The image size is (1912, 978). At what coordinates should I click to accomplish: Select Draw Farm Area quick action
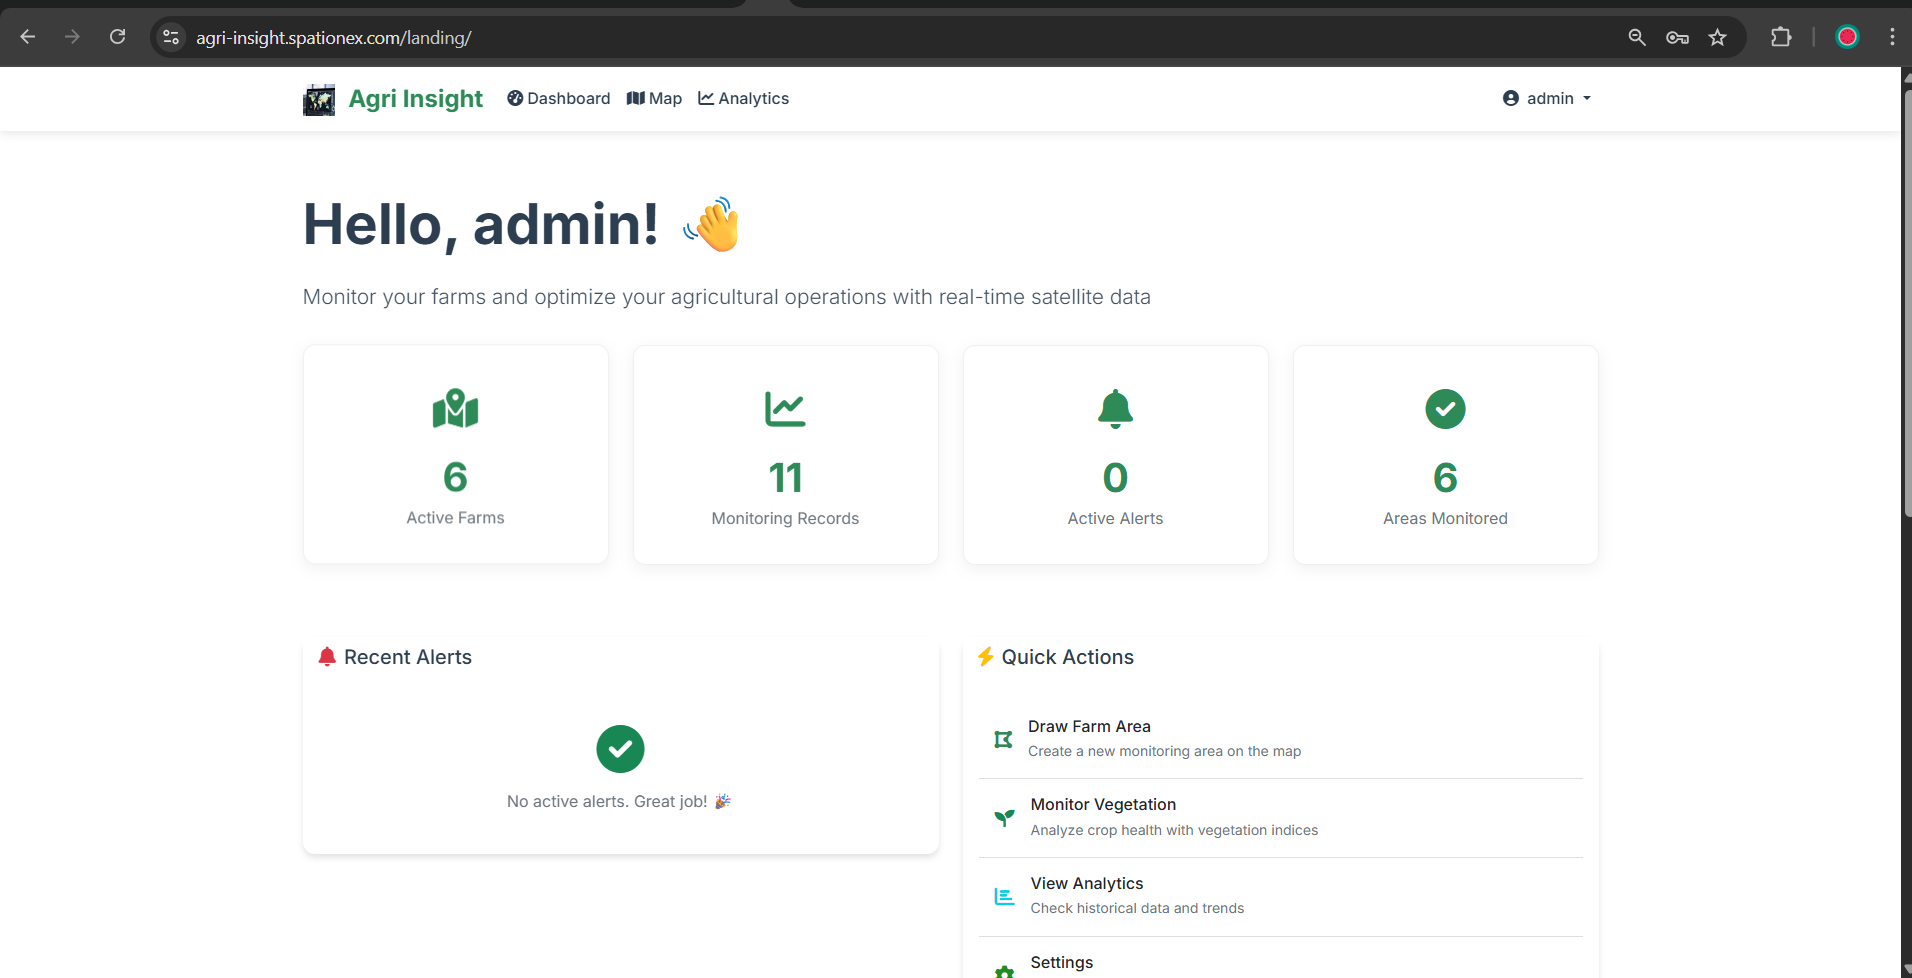(1089, 727)
